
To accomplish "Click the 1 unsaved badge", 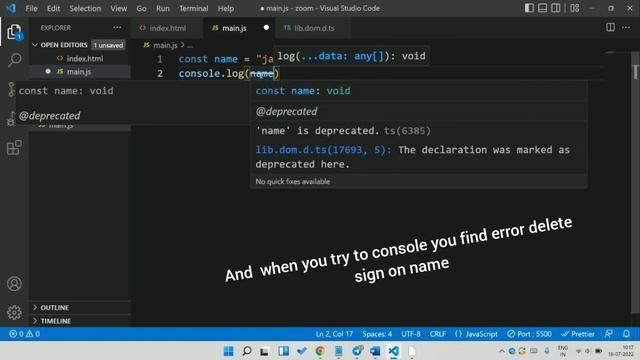I will 108,45.
